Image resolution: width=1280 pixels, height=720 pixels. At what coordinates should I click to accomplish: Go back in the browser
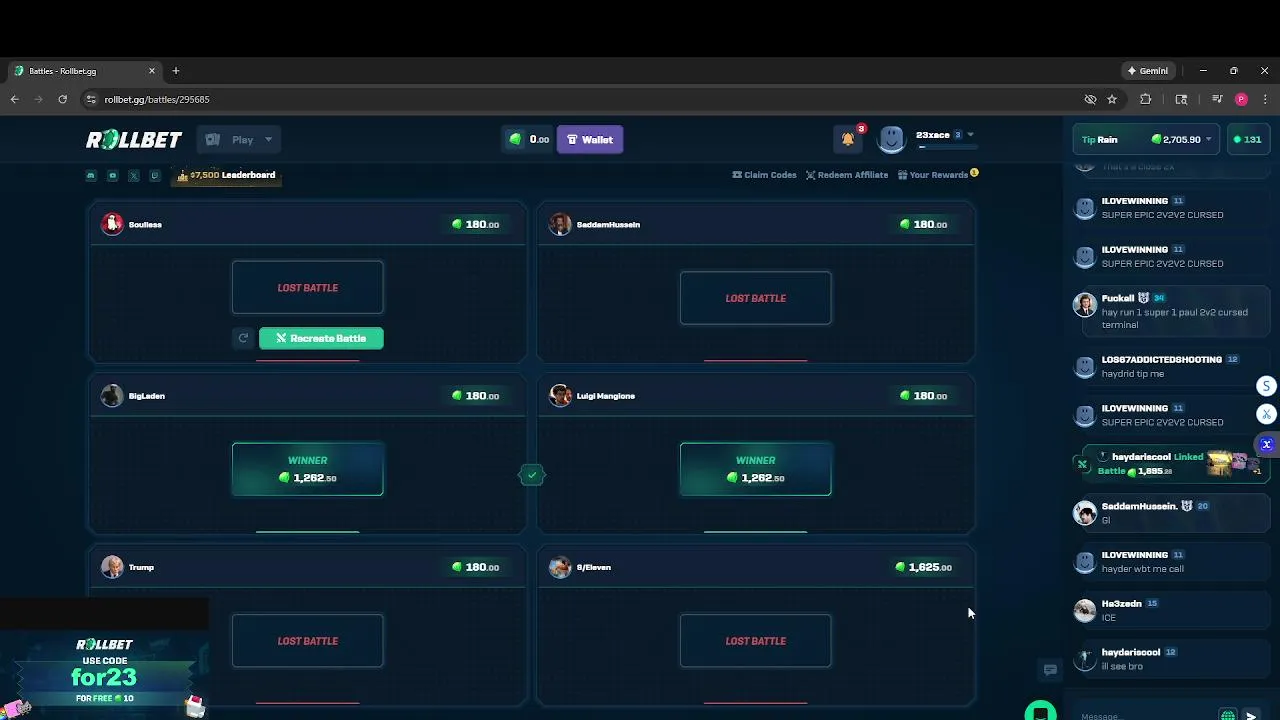[14, 99]
